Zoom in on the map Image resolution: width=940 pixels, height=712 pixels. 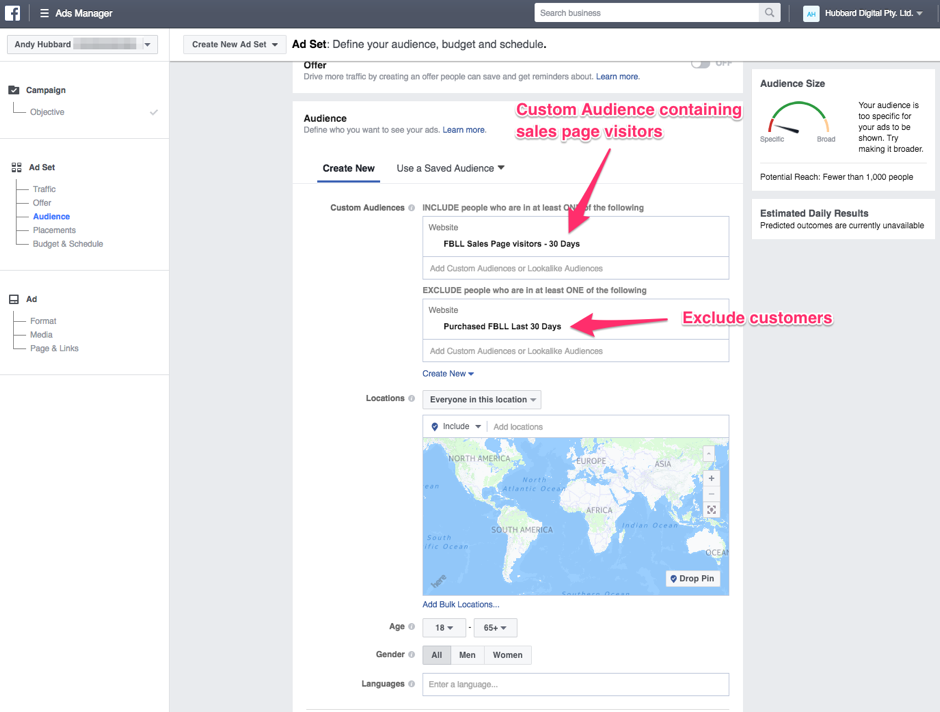point(711,478)
